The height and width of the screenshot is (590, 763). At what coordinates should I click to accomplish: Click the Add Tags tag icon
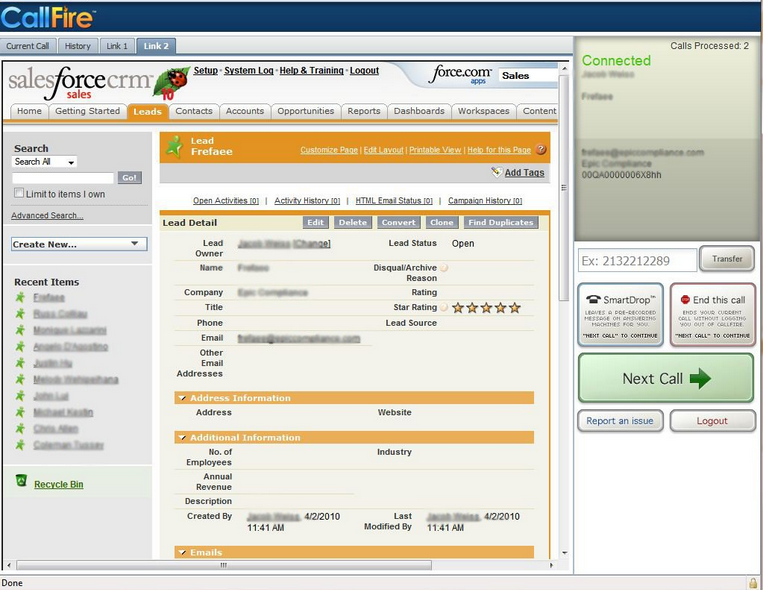tap(496, 172)
